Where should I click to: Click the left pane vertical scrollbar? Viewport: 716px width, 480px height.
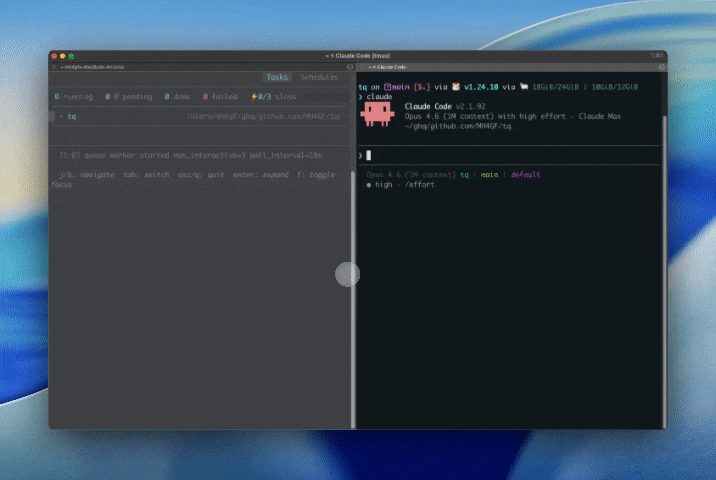tap(353, 300)
